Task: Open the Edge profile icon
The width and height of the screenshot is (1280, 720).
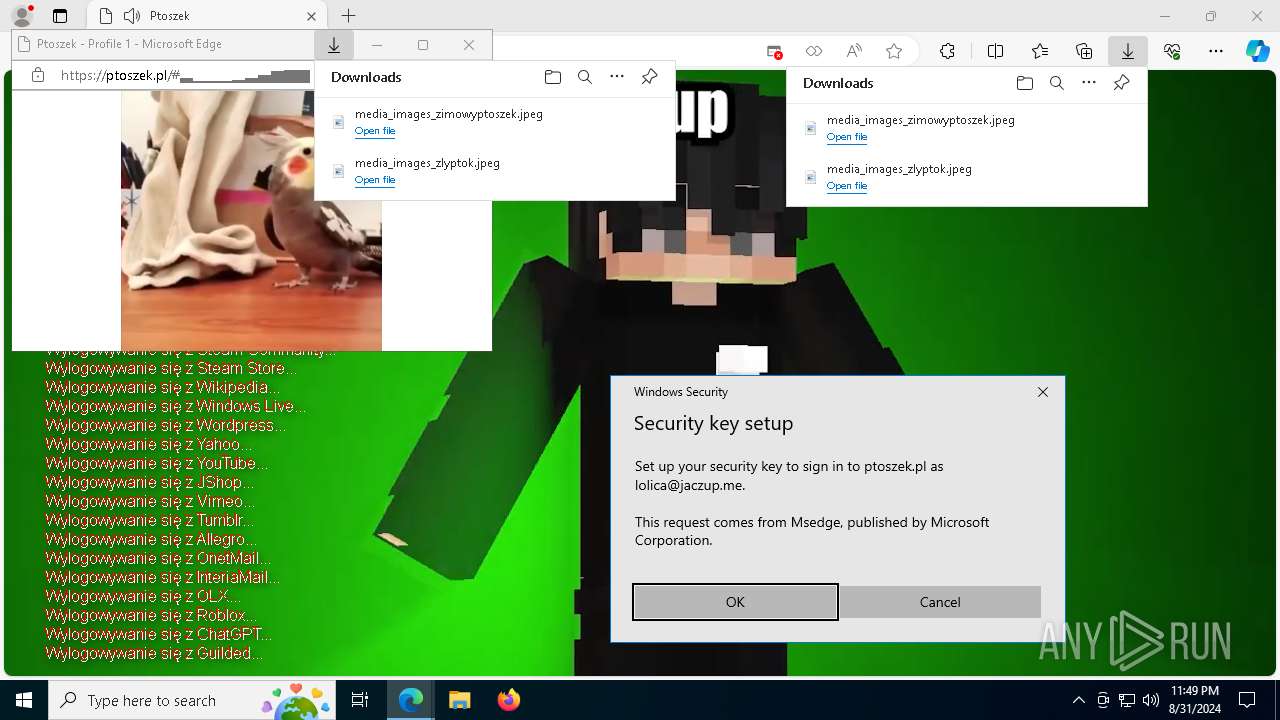Action: [x=22, y=16]
